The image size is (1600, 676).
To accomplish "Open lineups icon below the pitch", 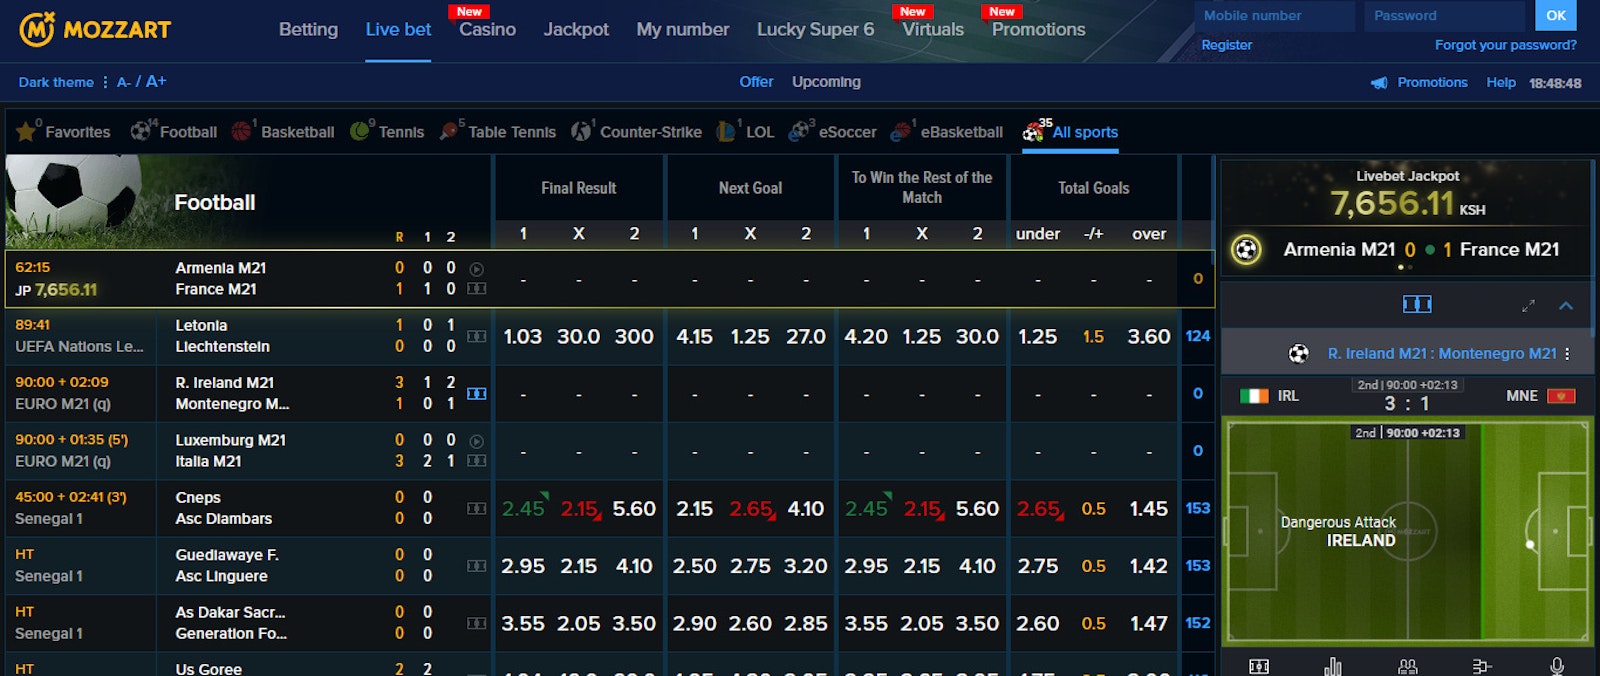I will coord(1407,666).
